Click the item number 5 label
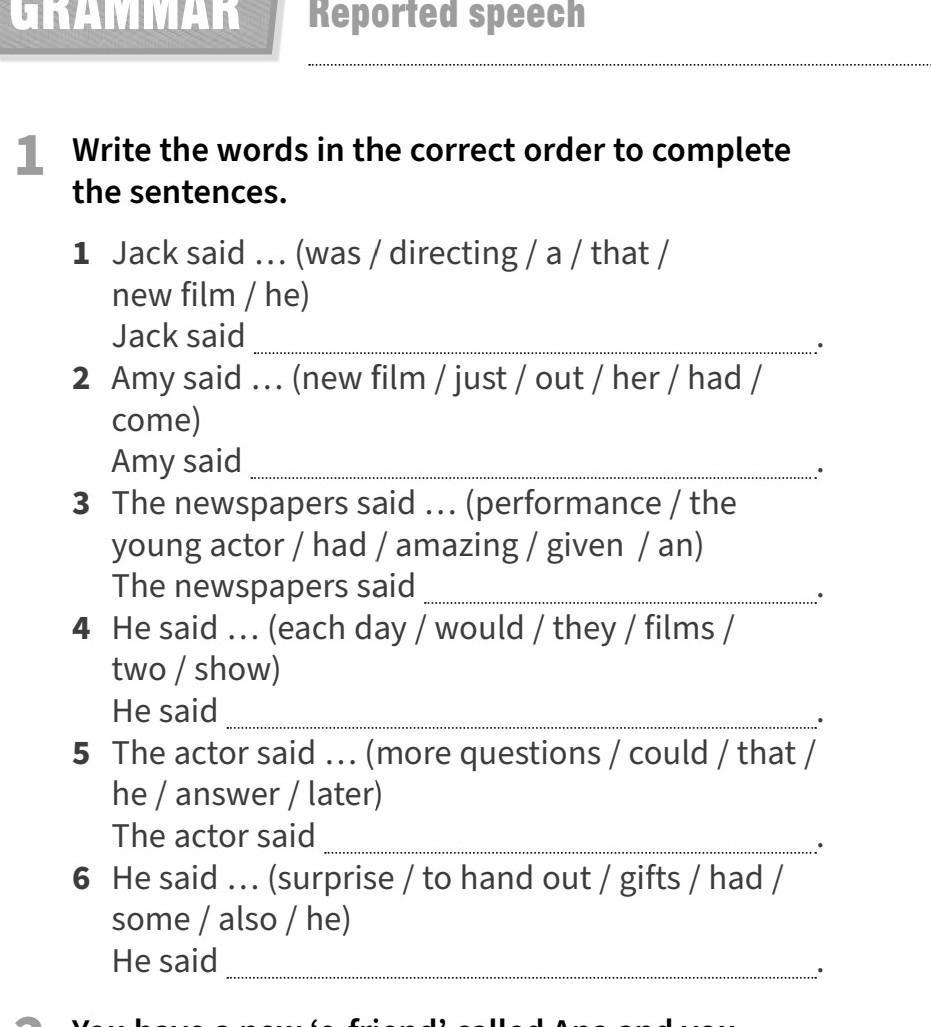The image size is (931, 1027). click(81, 754)
